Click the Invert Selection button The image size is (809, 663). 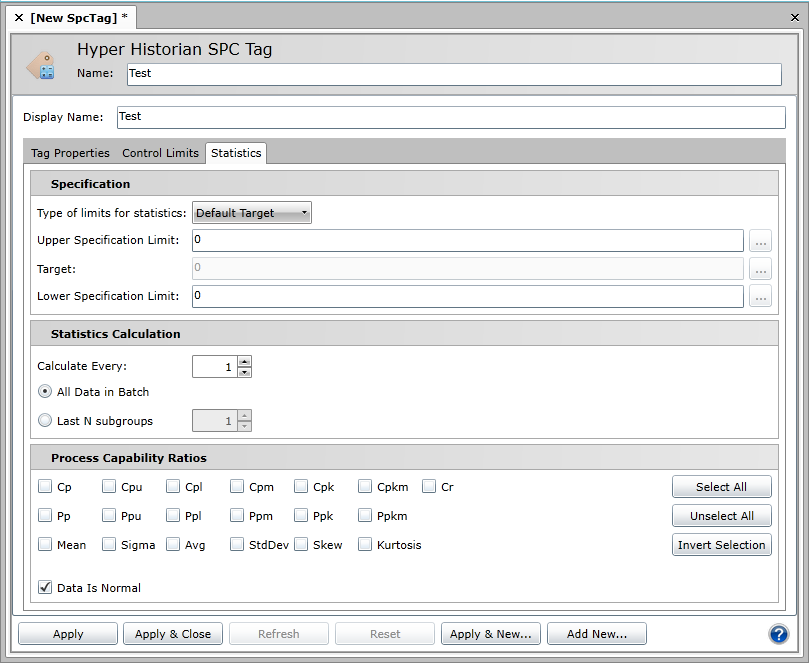click(721, 545)
